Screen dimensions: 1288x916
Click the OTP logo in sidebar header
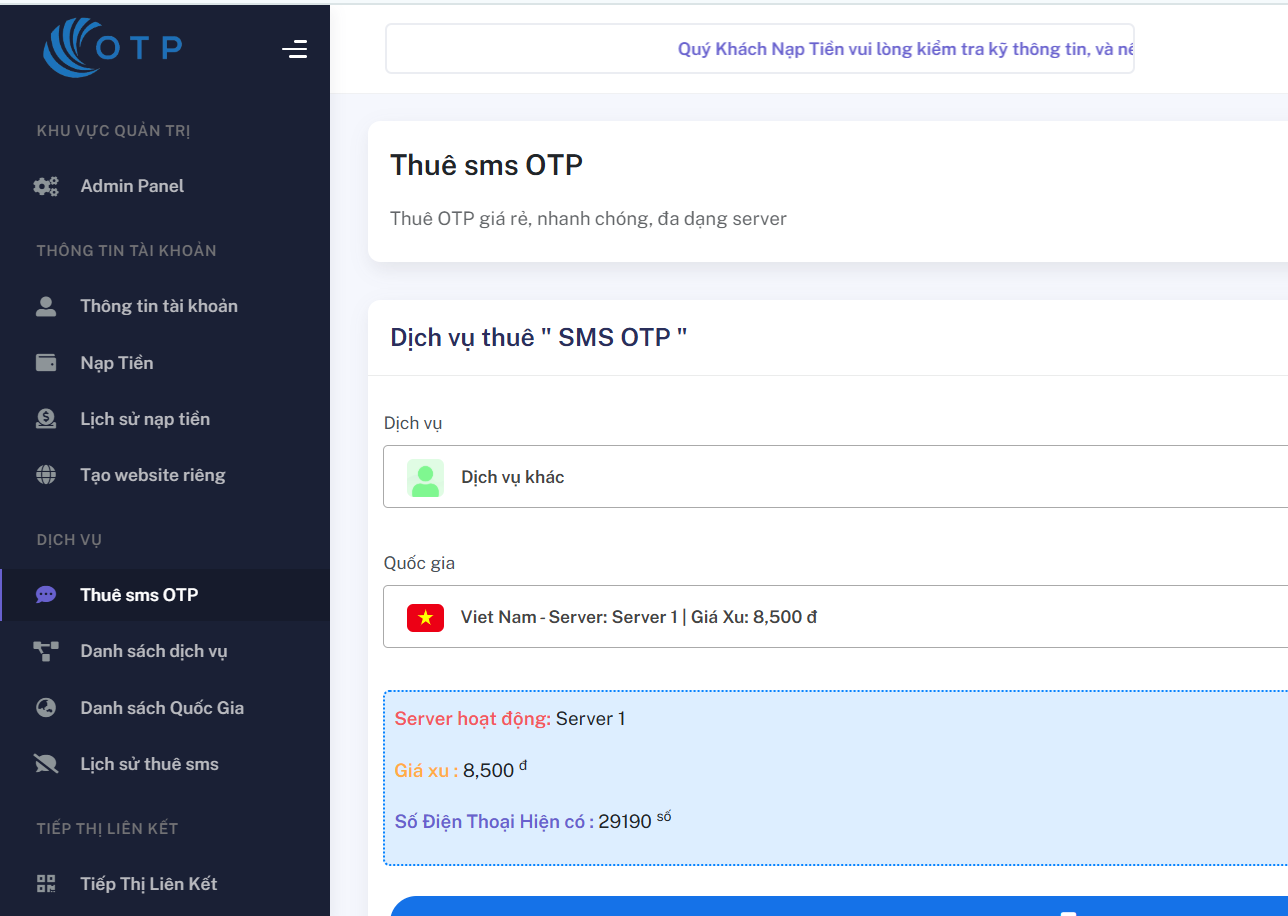pyautogui.click(x=113, y=47)
